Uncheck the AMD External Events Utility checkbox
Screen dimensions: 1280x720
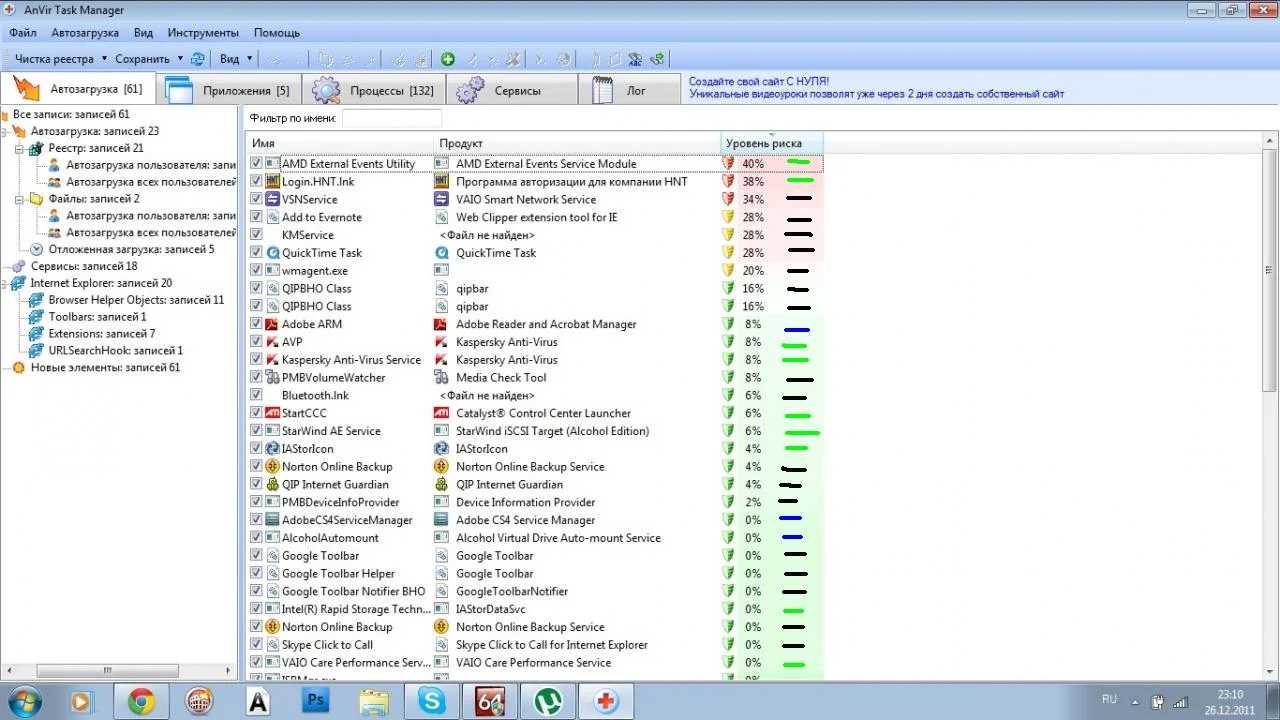click(x=257, y=164)
